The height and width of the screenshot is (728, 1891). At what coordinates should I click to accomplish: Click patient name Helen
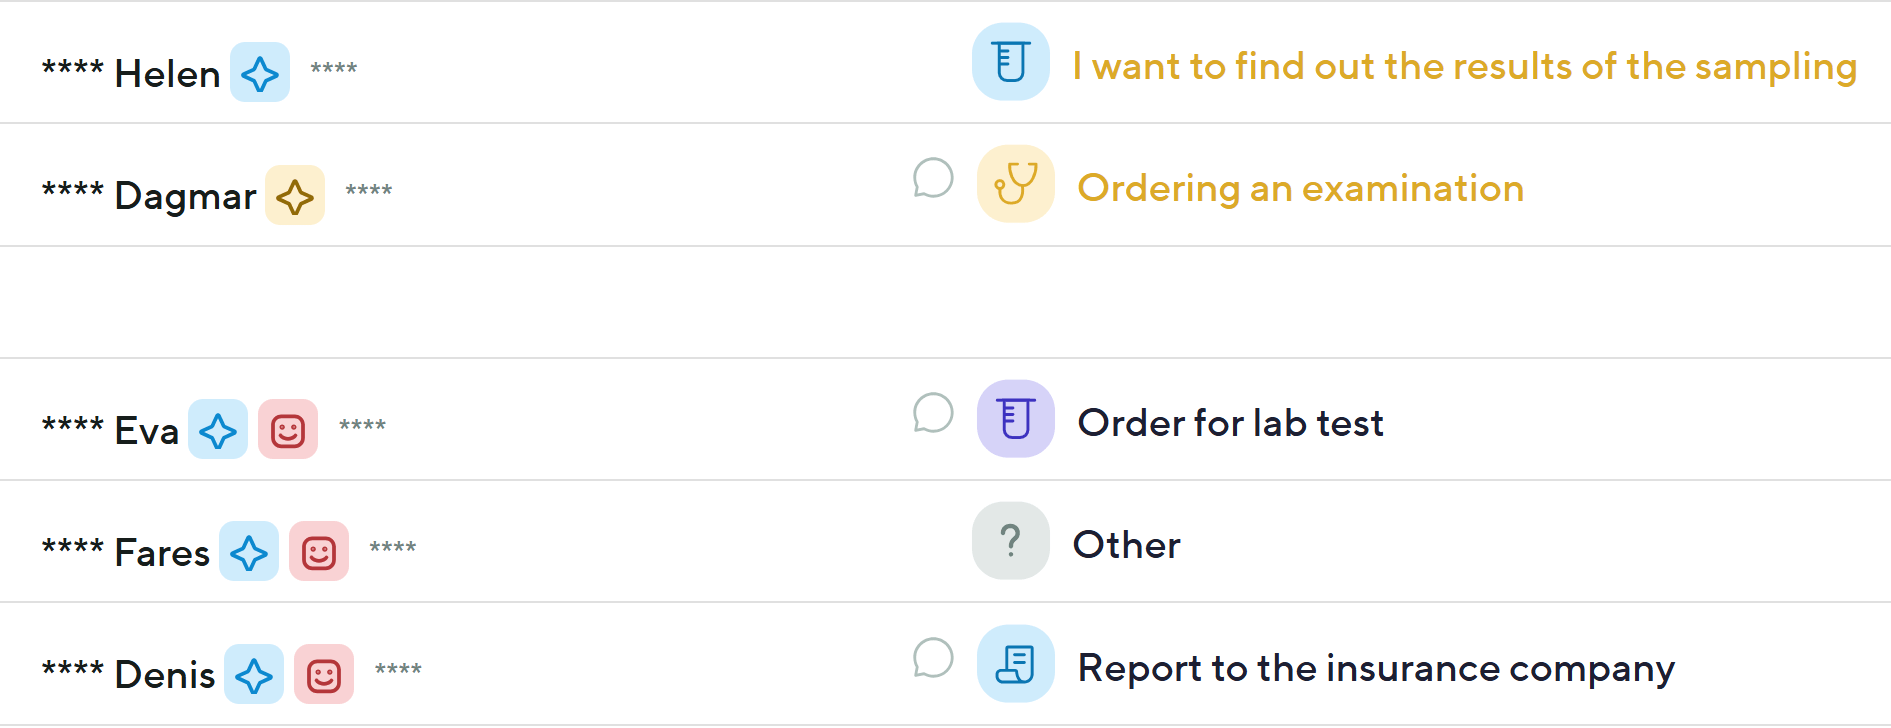pyautogui.click(x=167, y=74)
